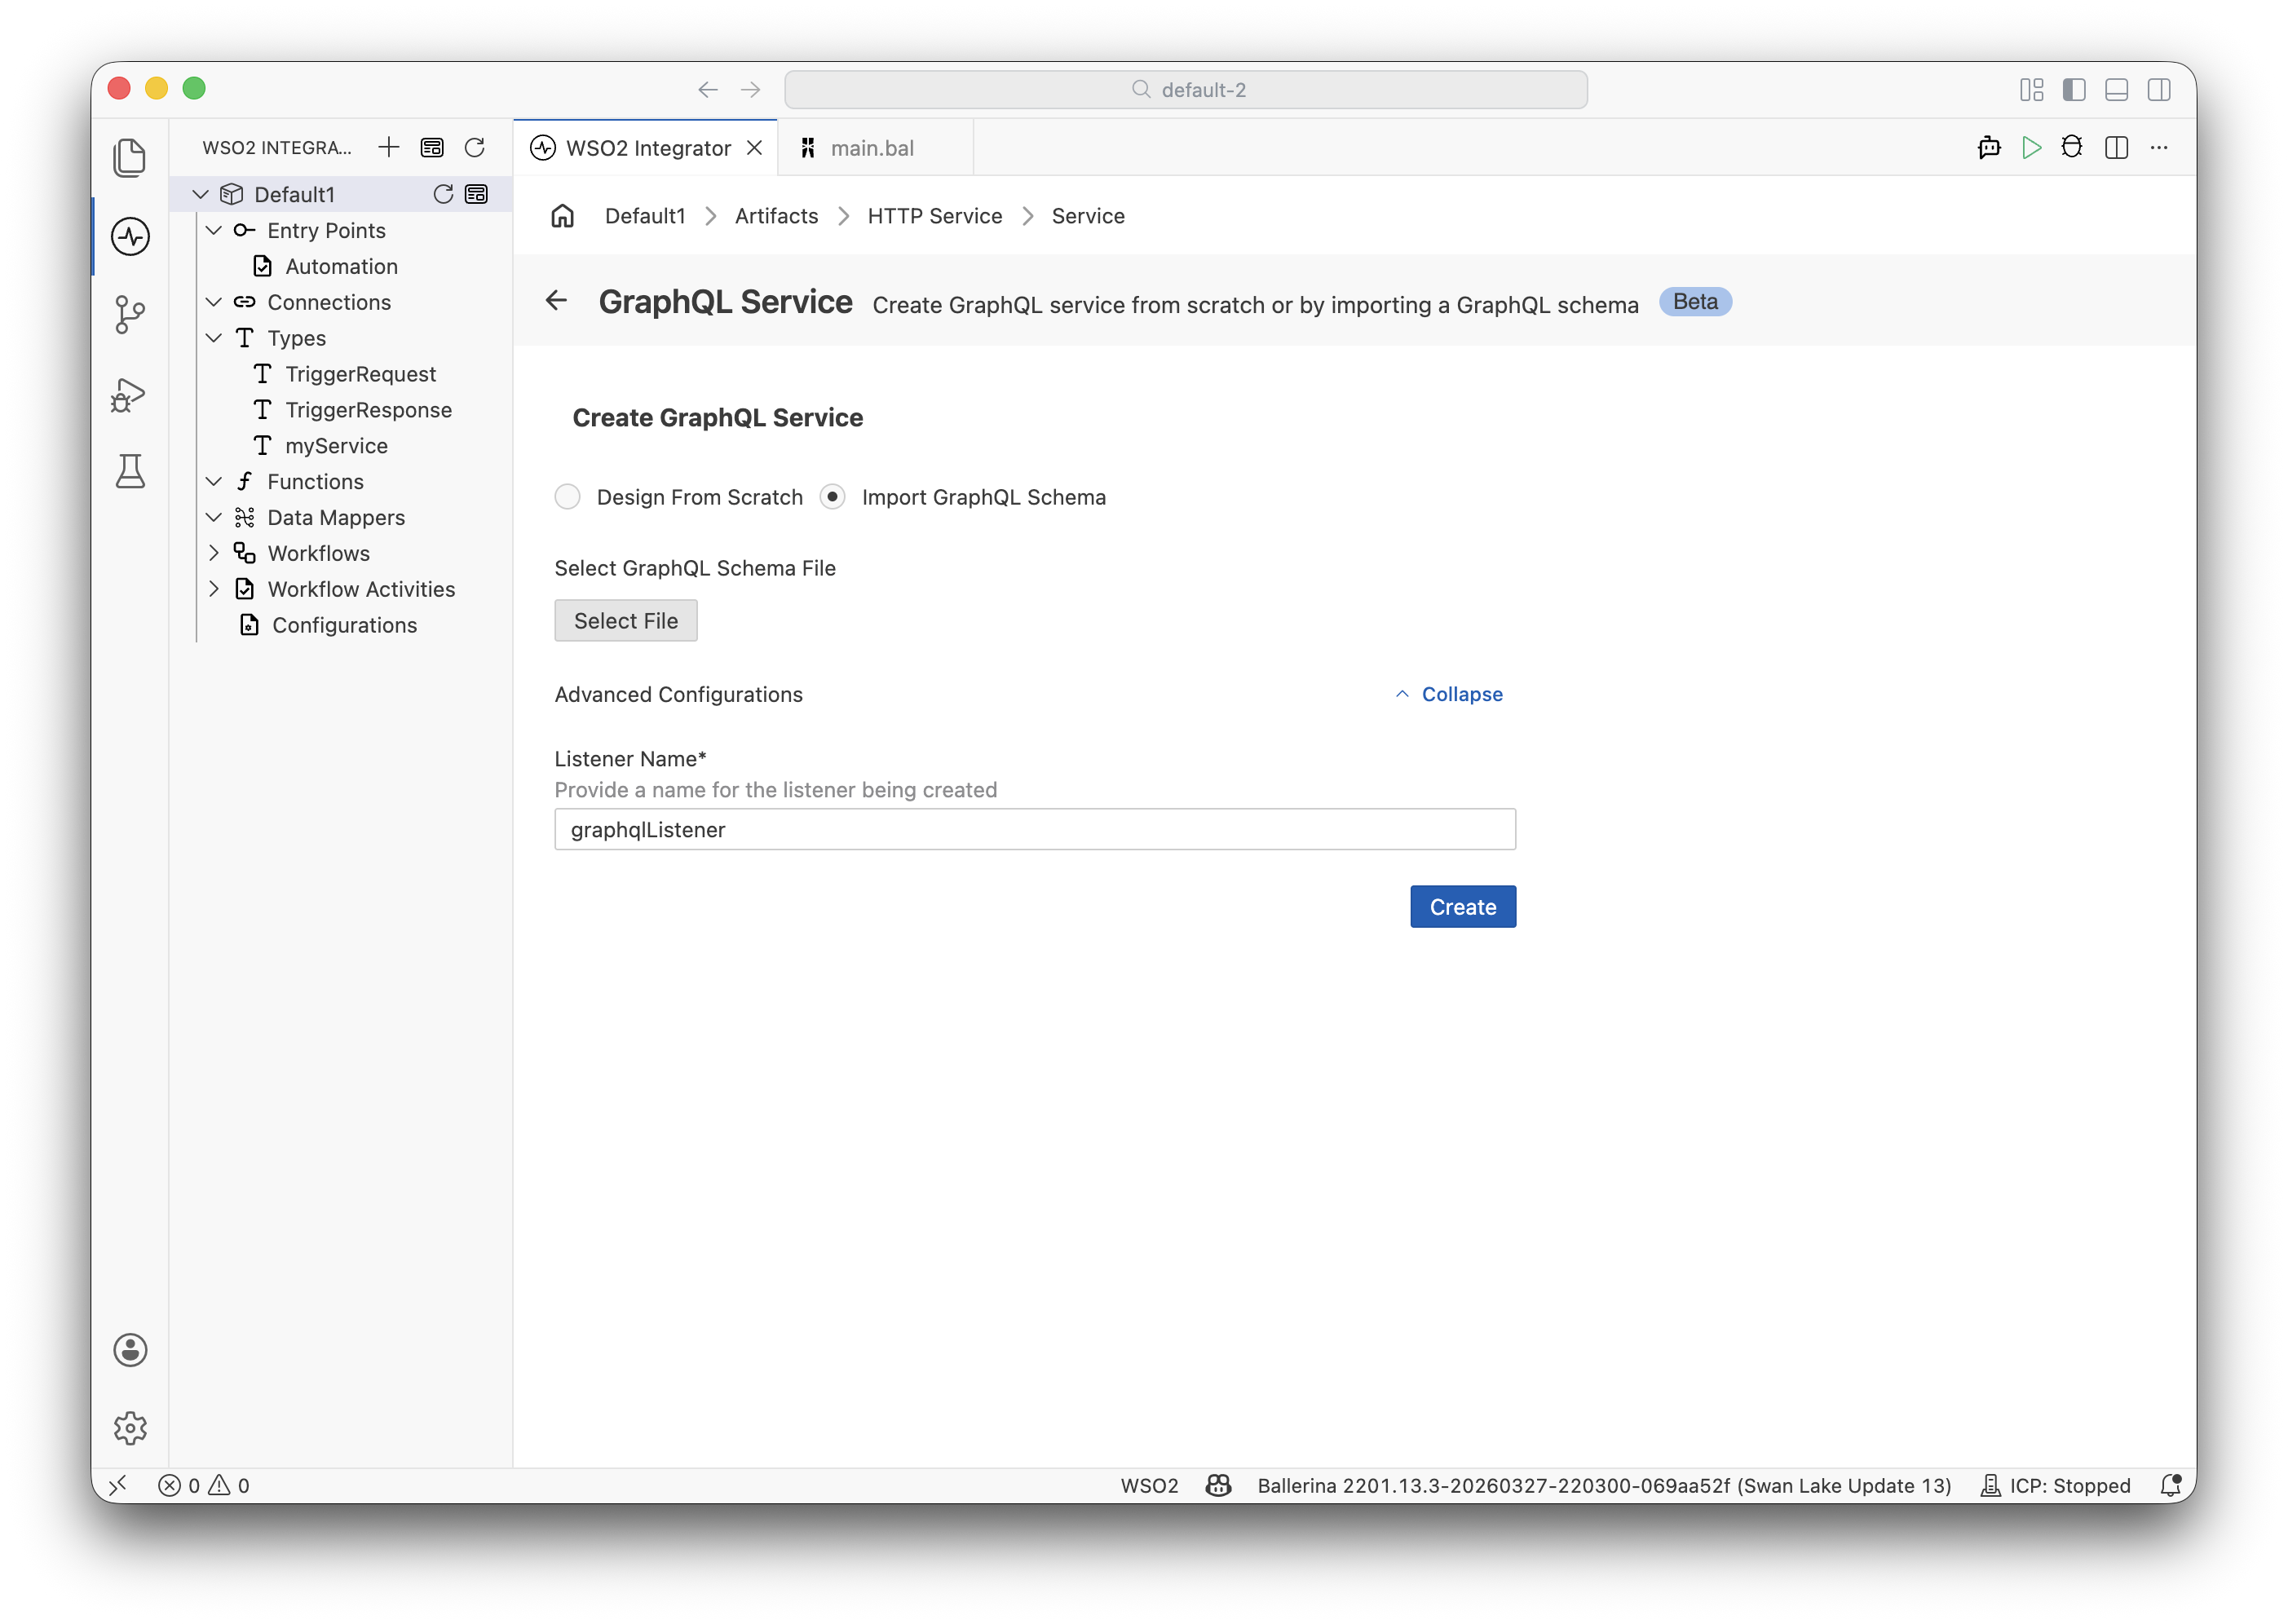Click the Customize Layout icon in title bar
2288x1624 pixels.
2031,90
